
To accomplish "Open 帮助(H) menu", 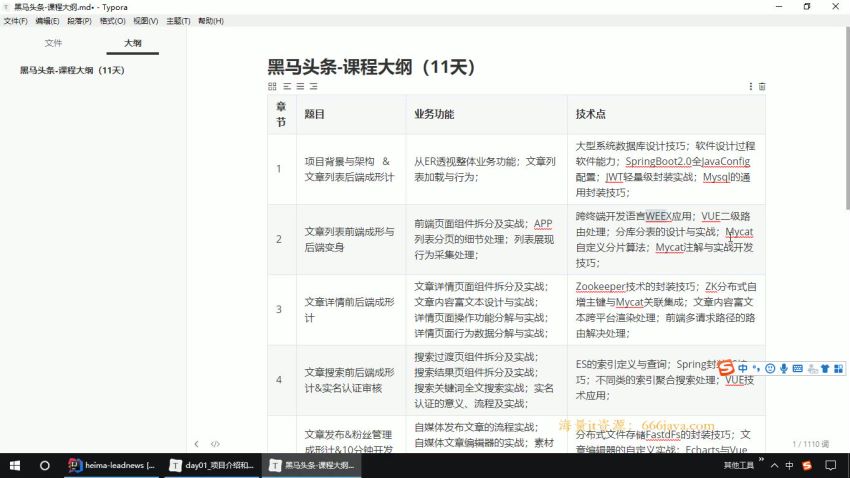I will click(x=210, y=21).
